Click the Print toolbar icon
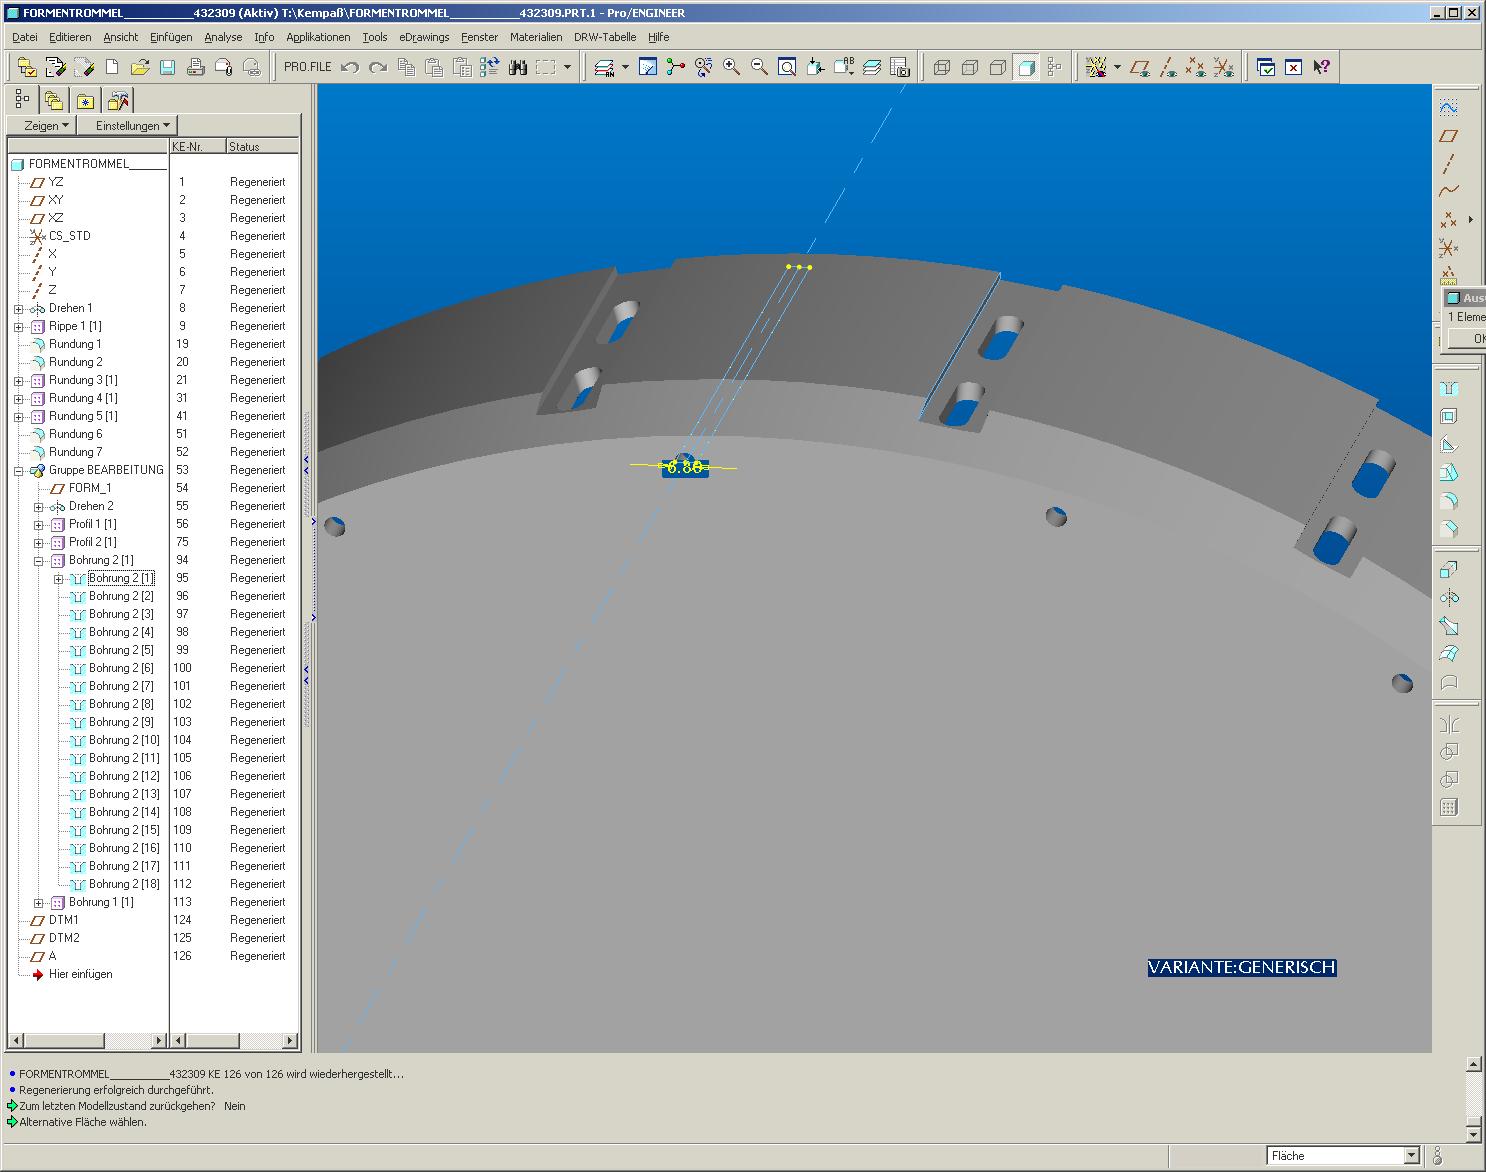Image resolution: width=1486 pixels, height=1172 pixels. tap(196, 67)
